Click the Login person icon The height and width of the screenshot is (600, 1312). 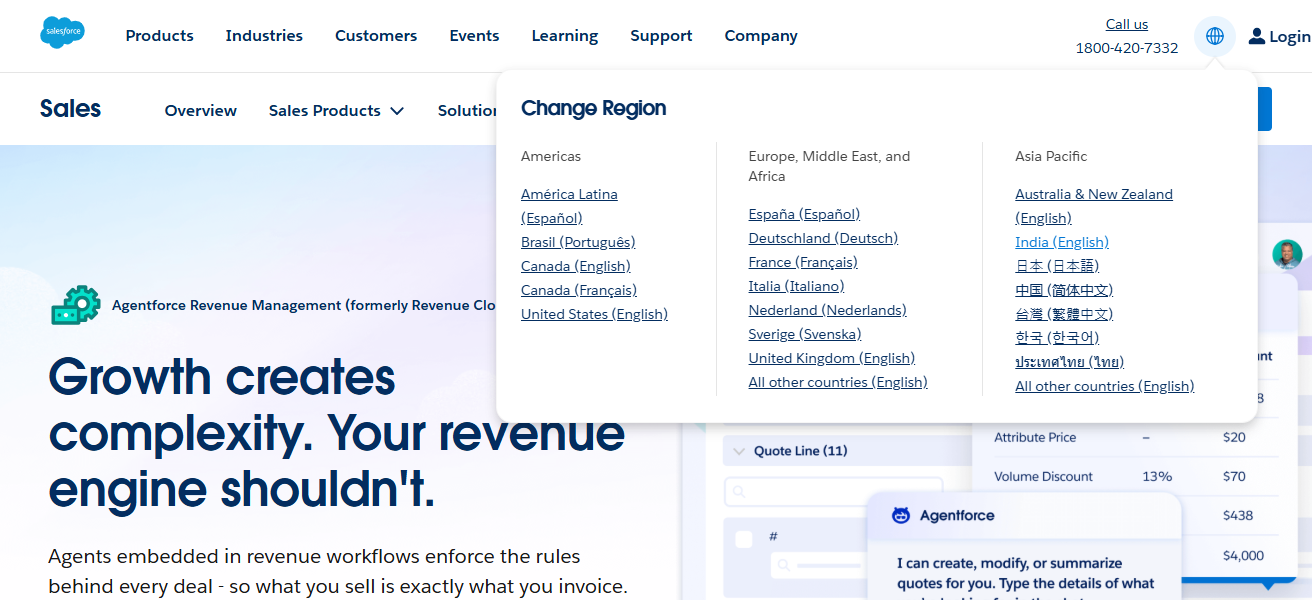[1257, 36]
